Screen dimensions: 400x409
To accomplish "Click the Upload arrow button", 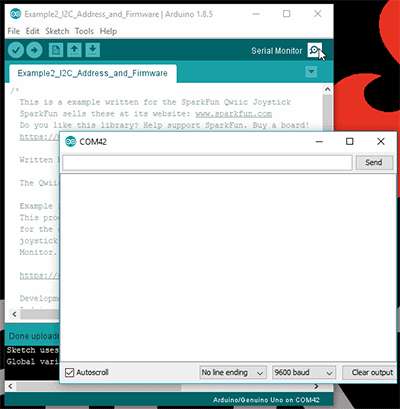I will pos(34,50).
